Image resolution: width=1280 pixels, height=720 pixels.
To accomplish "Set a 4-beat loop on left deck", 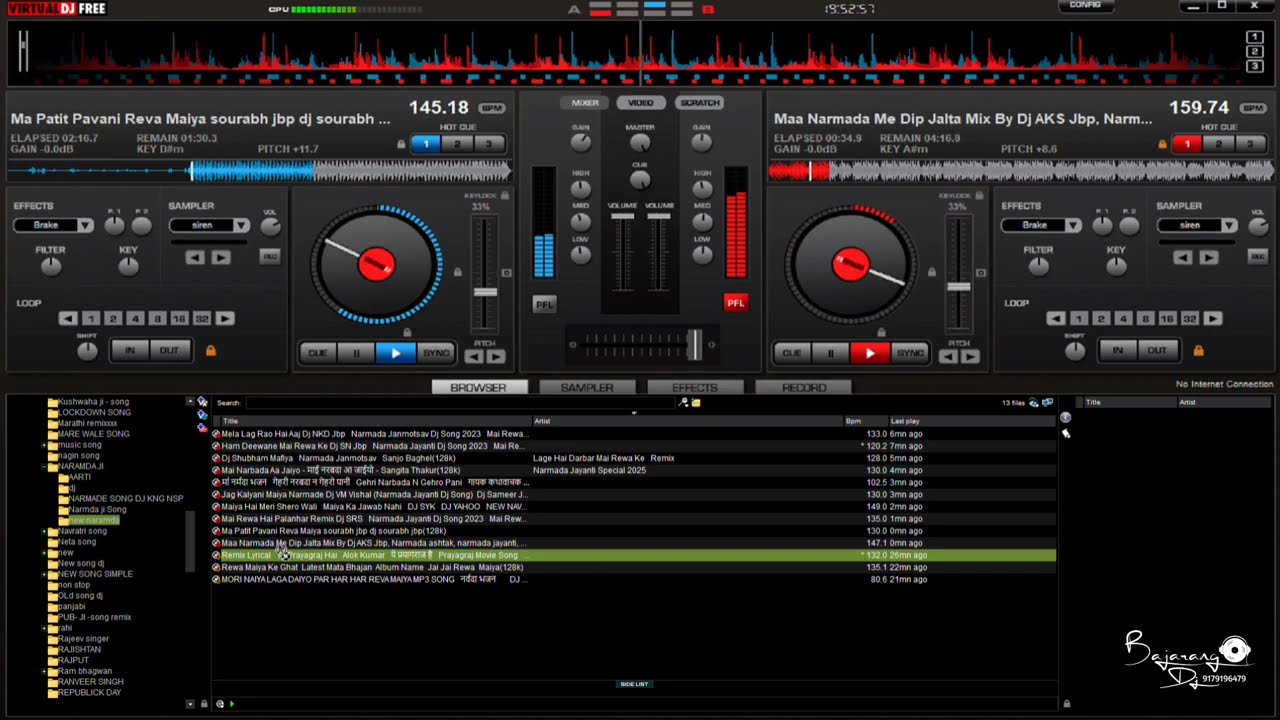I will click(x=135, y=319).
